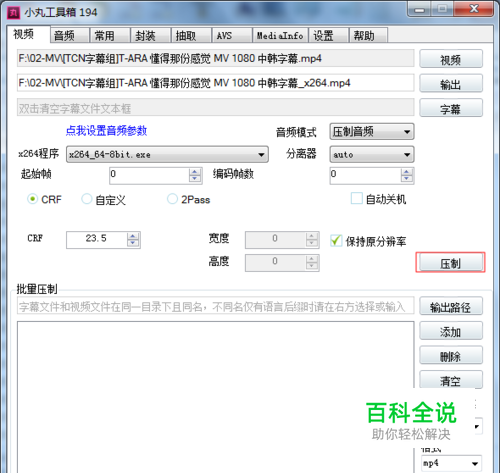Increase the 起始帧 value with up arrow
Image resolution: width=500 pixels, height=473 pixels.
(x=195, y=172)
